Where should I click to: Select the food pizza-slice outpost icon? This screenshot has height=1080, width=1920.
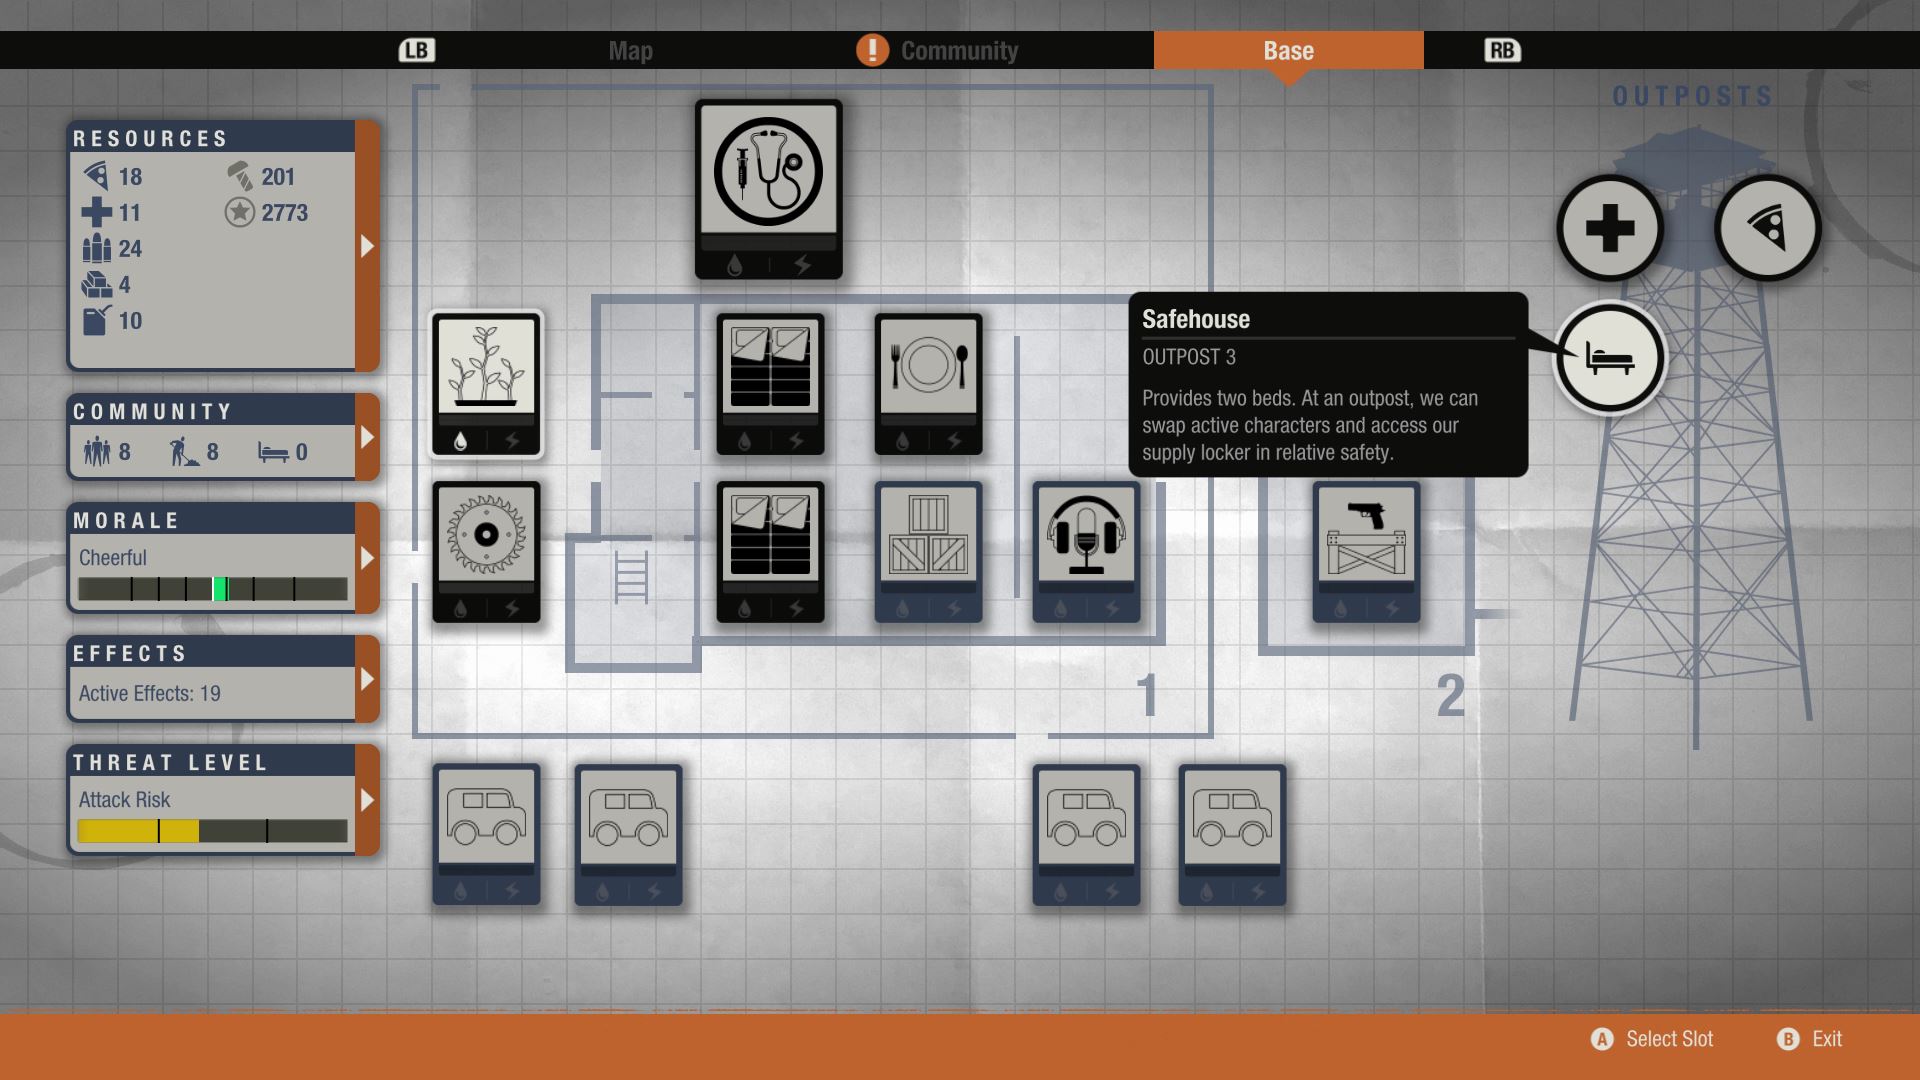[1767, 228]
